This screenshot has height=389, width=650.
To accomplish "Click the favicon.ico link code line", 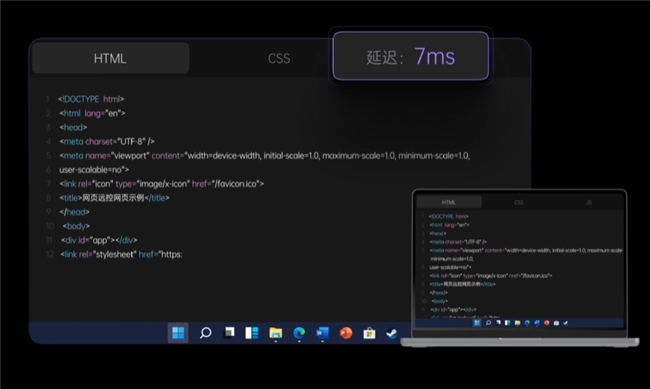I will coord(162,184).
